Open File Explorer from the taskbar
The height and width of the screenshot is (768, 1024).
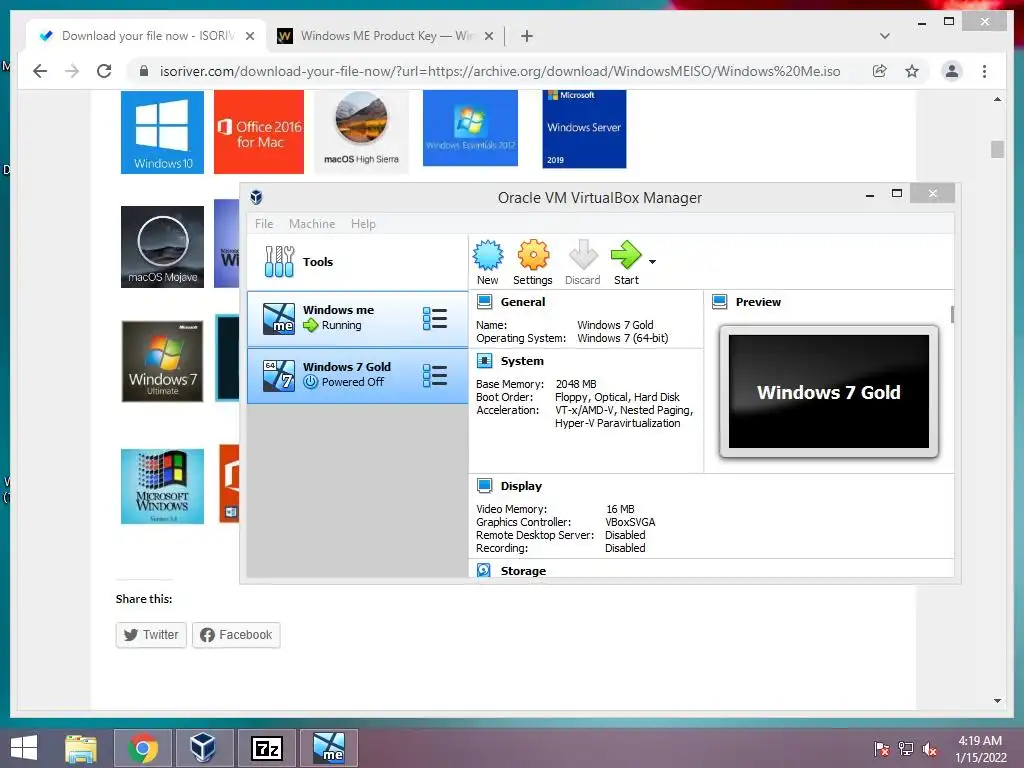(81, 748)
